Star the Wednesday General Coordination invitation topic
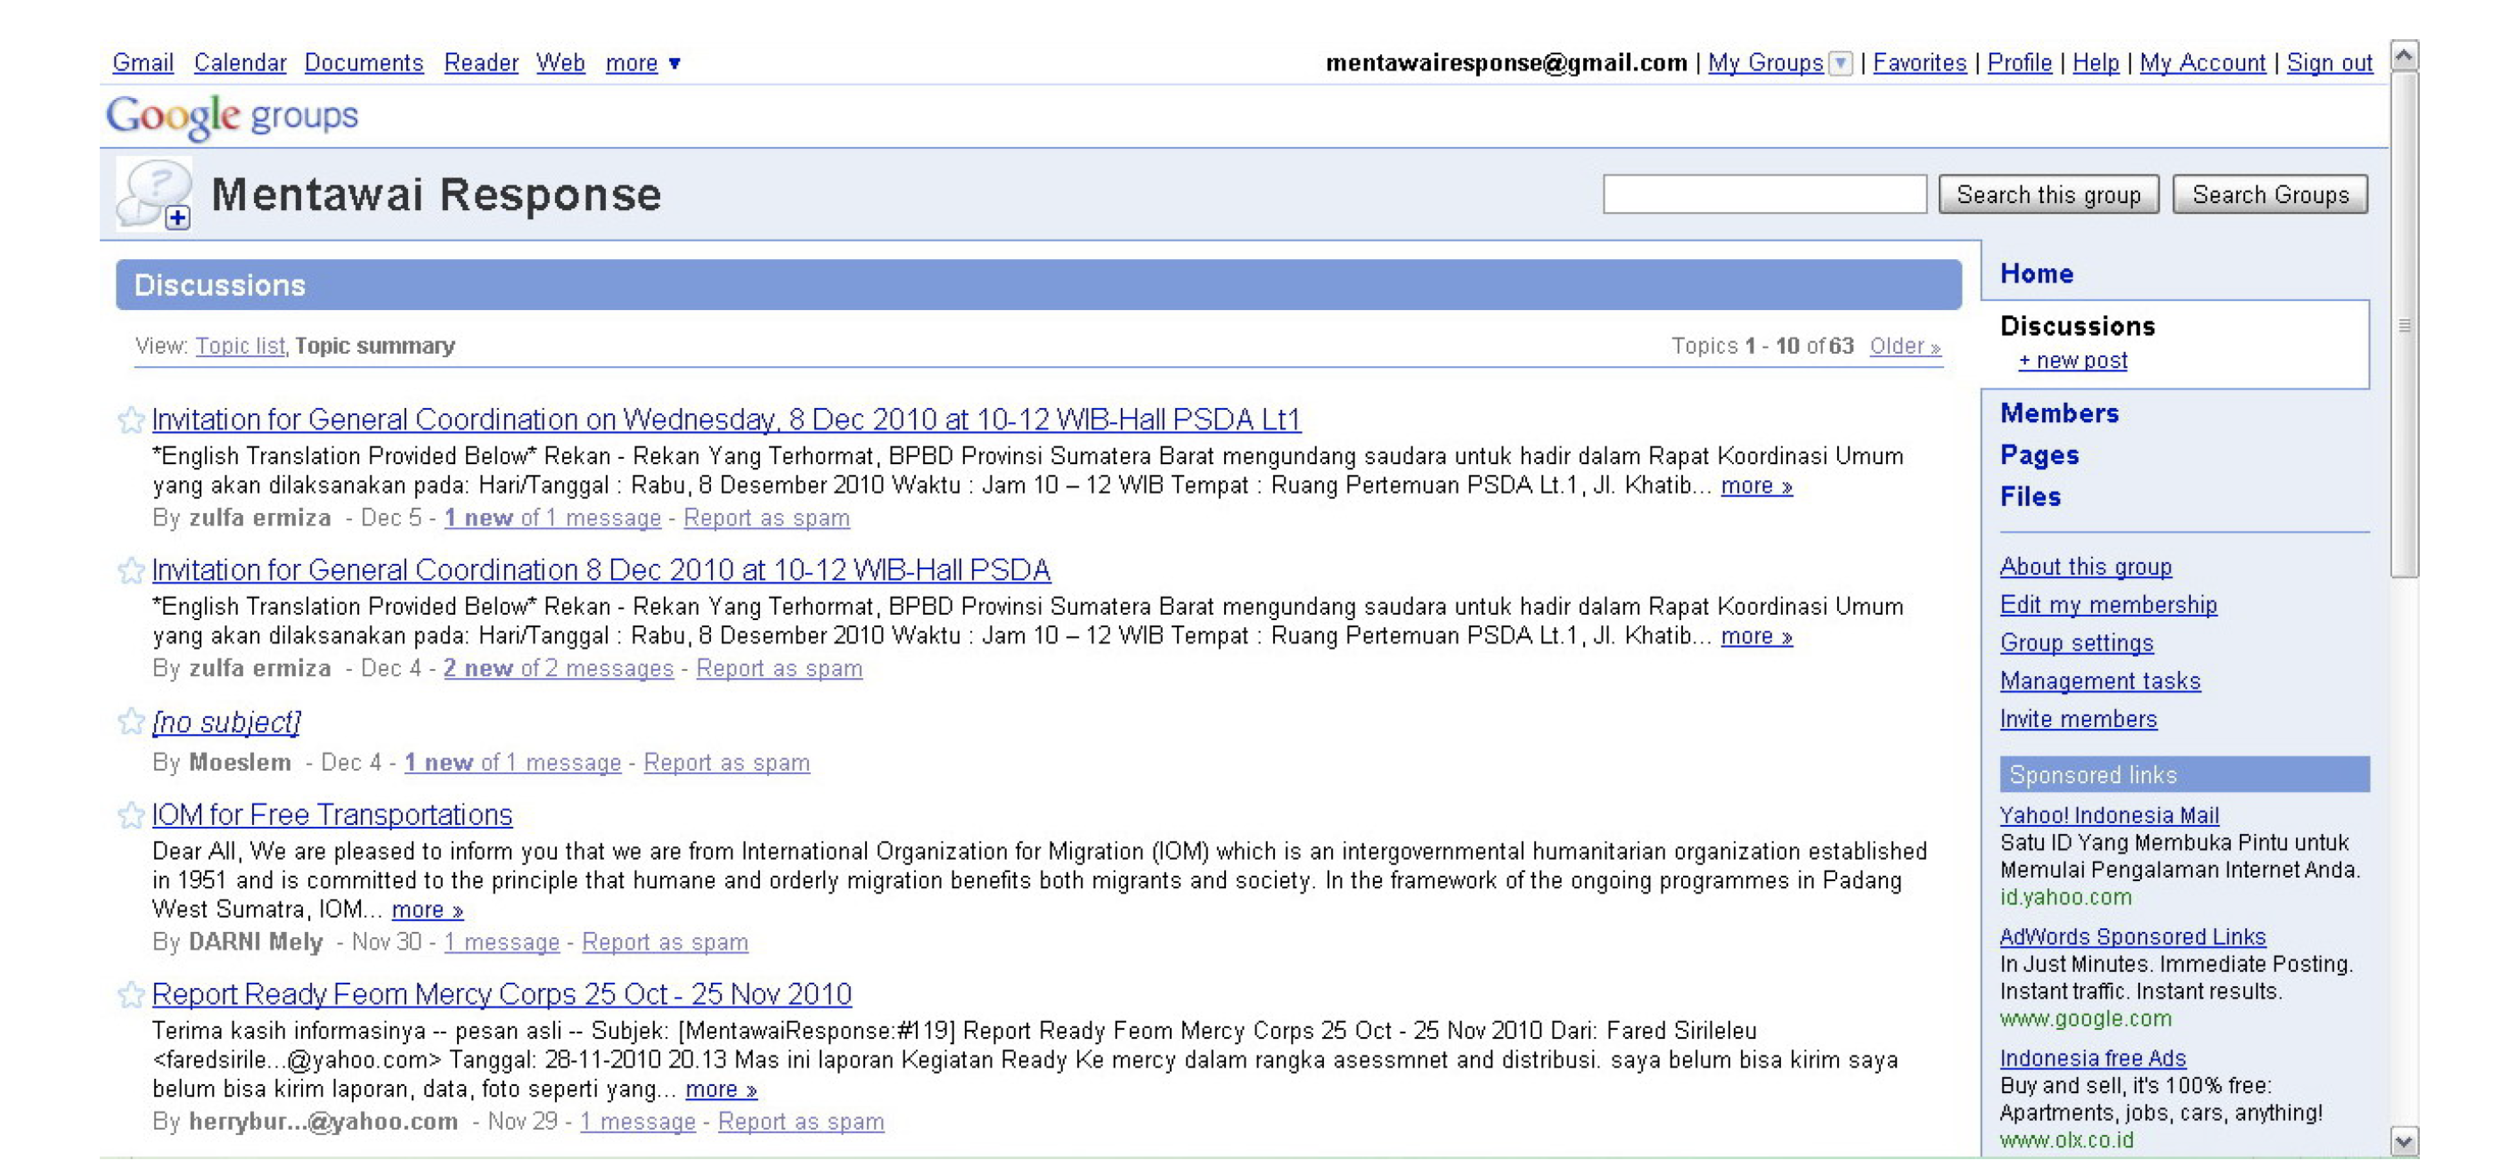The width and height of the screenshot is (2500, 1176). 130,420
